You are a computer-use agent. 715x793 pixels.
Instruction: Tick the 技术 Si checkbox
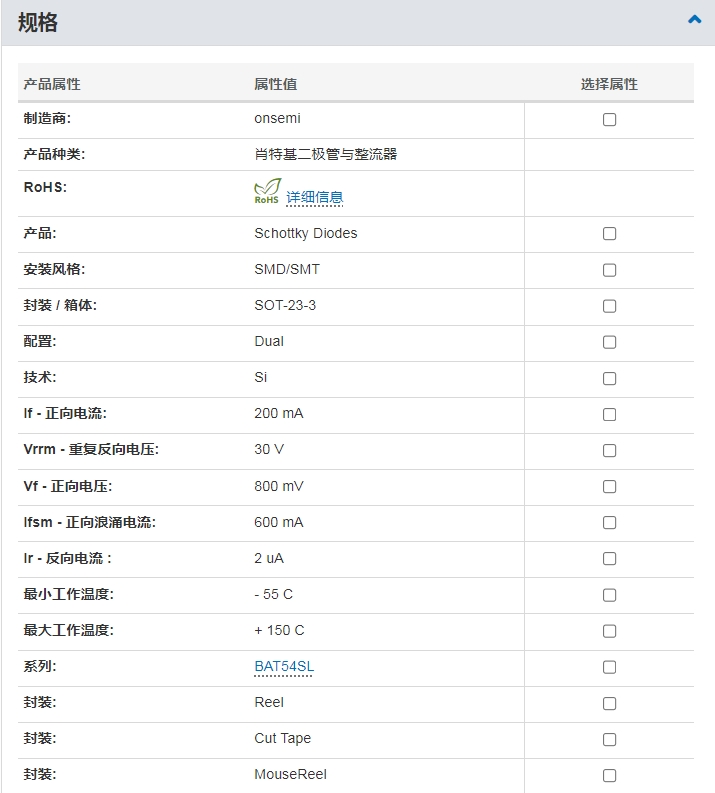pos(609,378)
